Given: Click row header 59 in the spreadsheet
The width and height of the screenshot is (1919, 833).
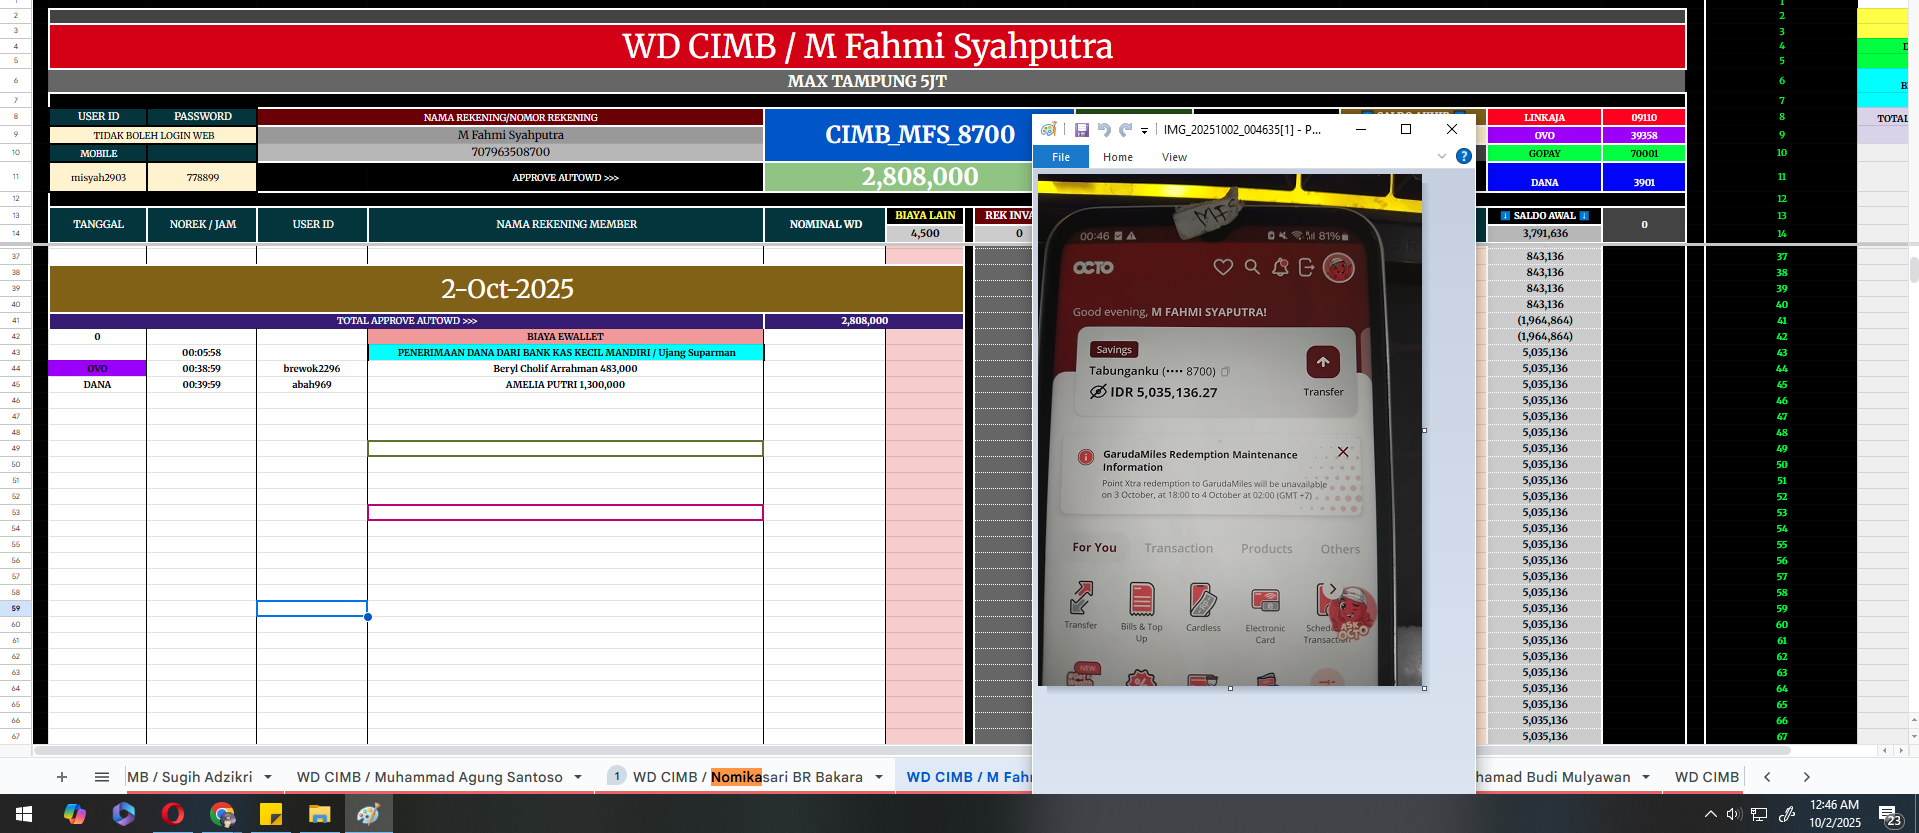Looking at the screenshot, I should (x=16, y=608).
